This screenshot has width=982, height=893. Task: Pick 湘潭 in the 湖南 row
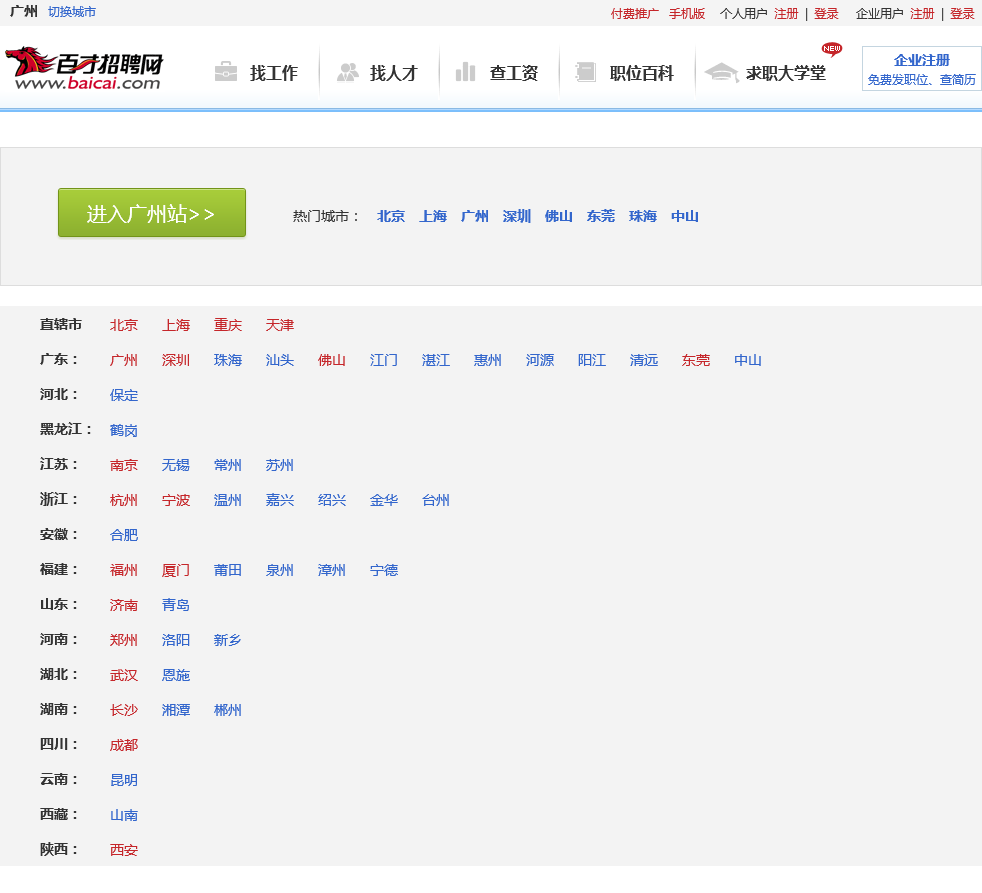[x=175, y=710]
